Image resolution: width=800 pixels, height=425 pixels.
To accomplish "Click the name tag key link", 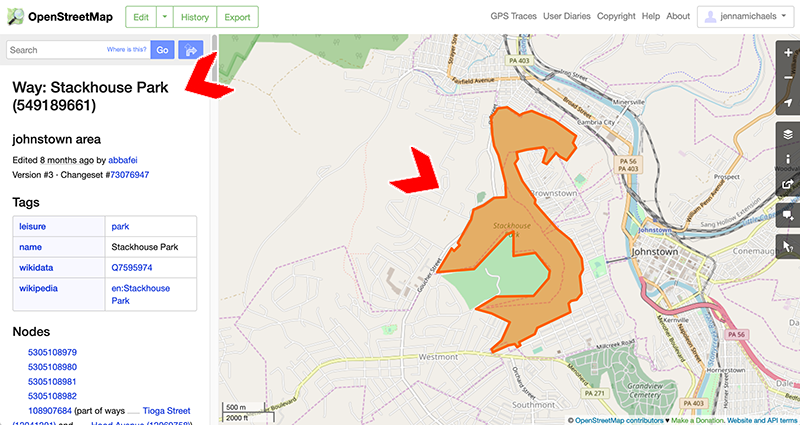I will (31, 247).
